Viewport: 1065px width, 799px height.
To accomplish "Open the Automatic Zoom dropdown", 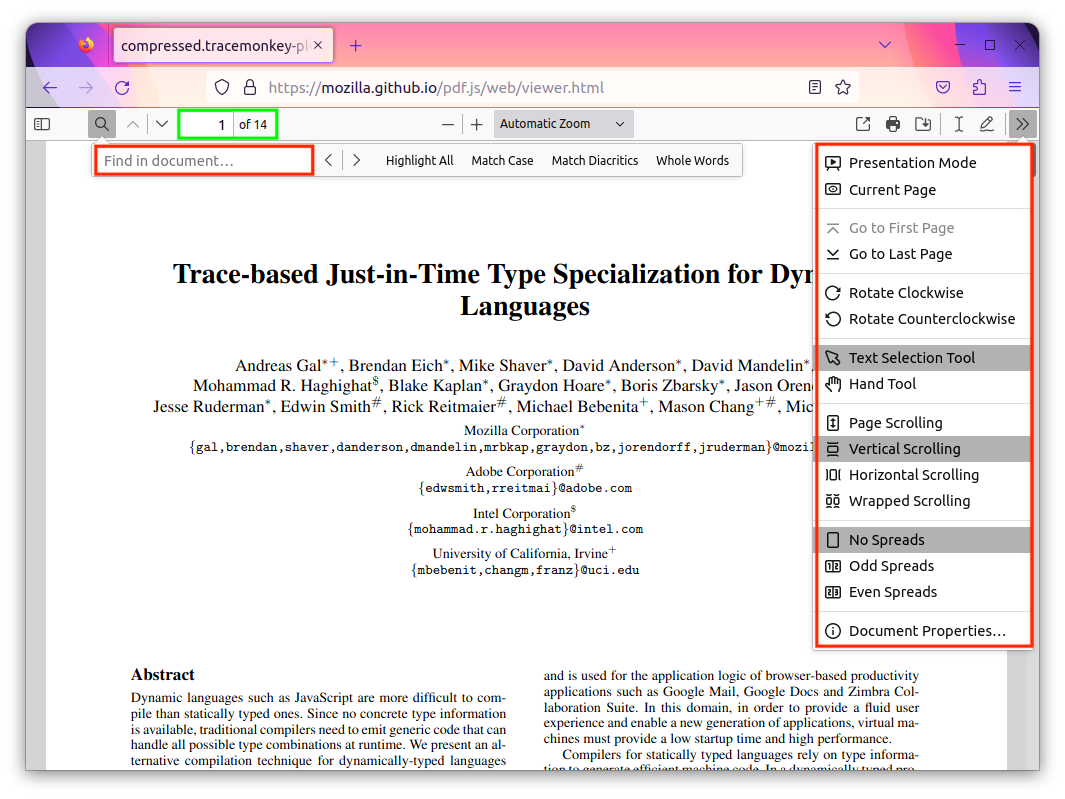I will pos(562,123).
